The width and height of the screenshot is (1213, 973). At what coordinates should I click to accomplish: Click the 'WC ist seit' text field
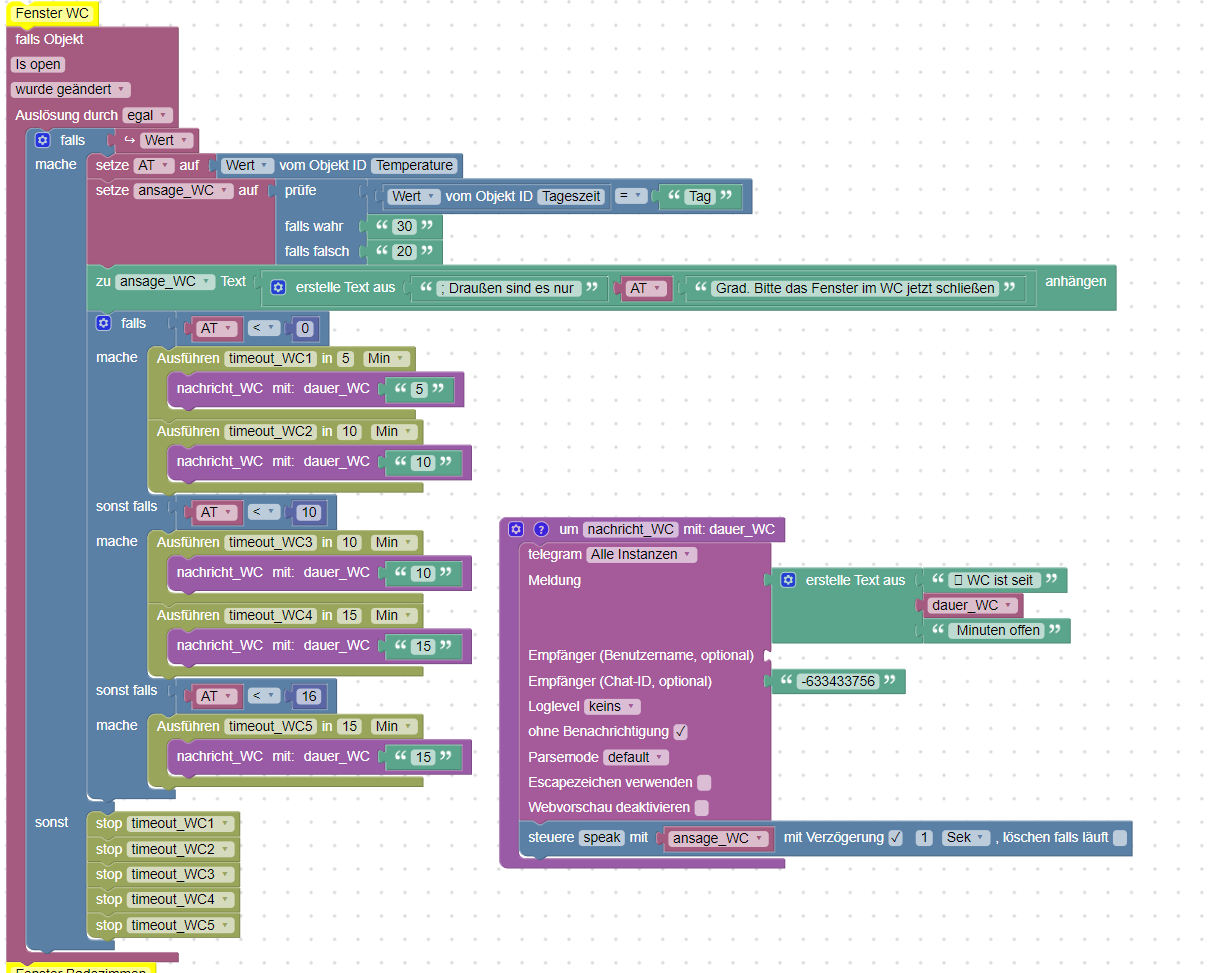[993, 580]
